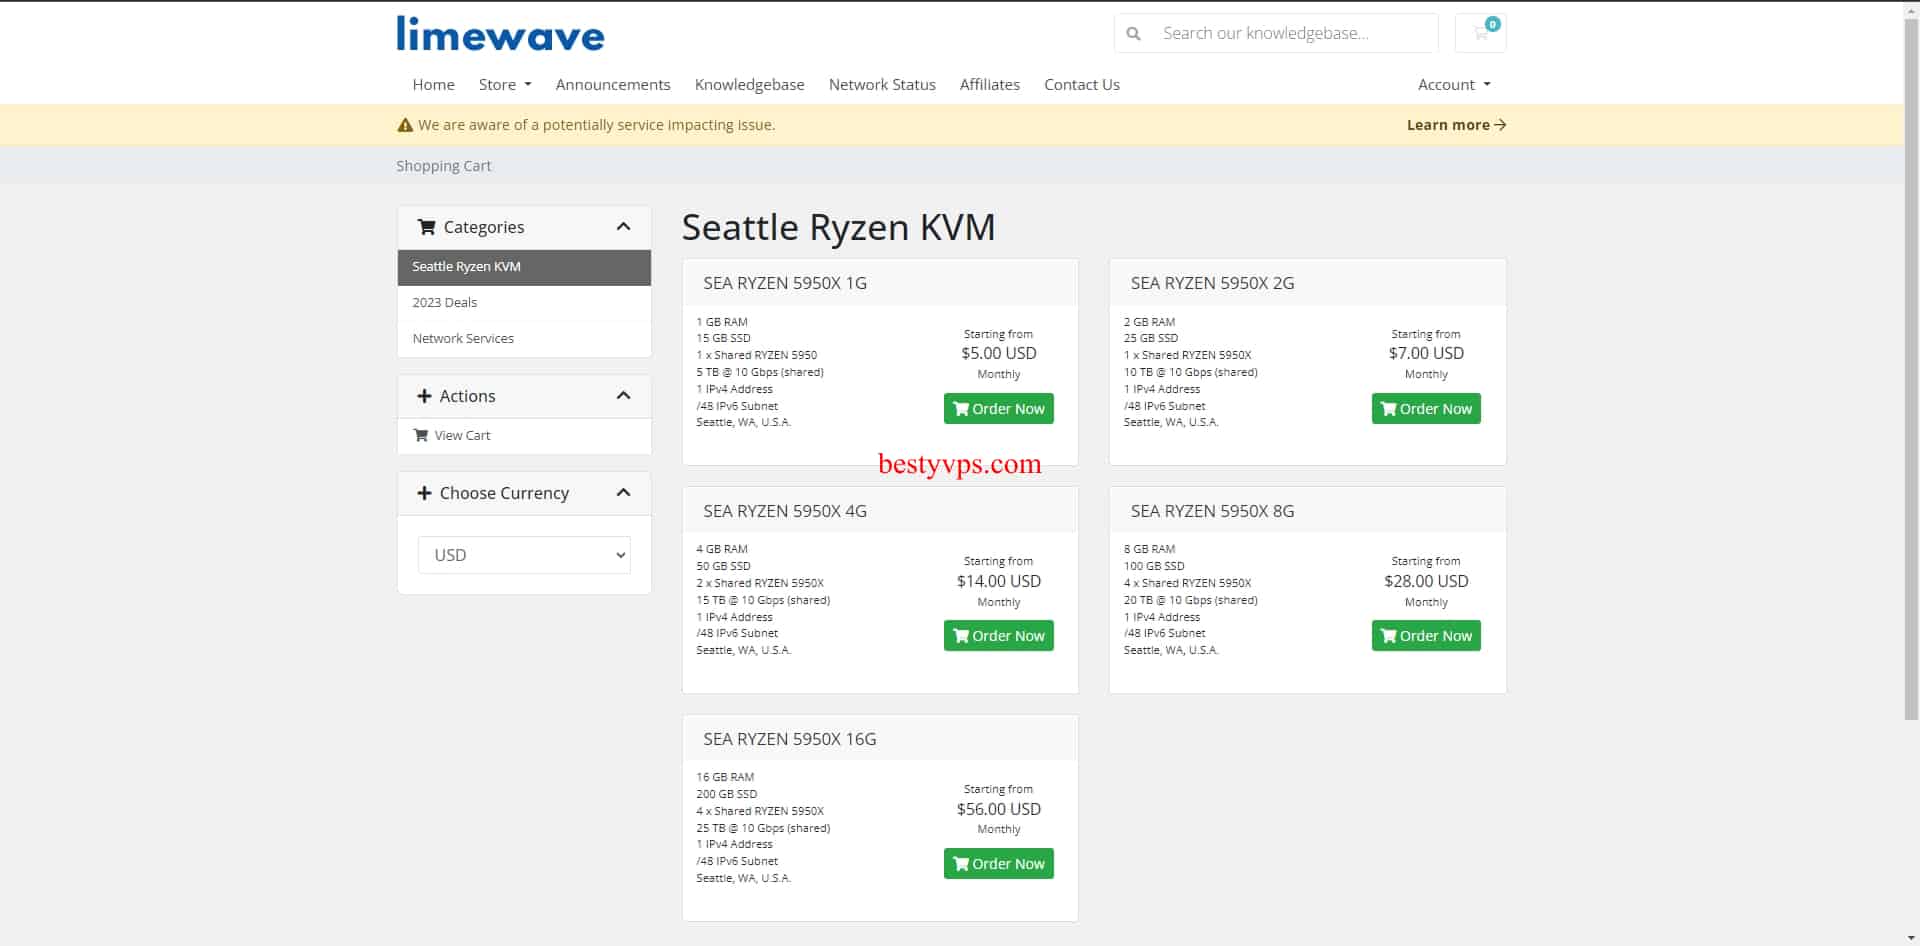Click '5 TB @ 10 Gbps (shared)' text
Image resolution: width=1920 pixels, height=946 pixels.
tap(760, 372)
